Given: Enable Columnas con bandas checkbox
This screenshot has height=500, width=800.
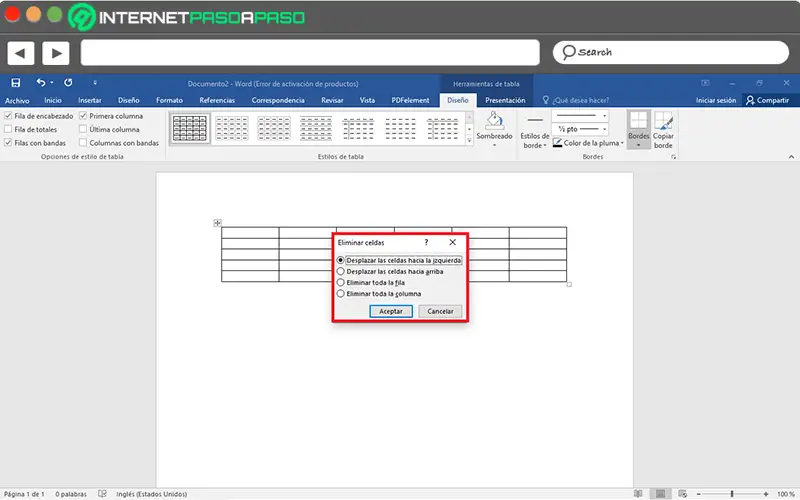Looking at the screenshot, I should 83,143.
